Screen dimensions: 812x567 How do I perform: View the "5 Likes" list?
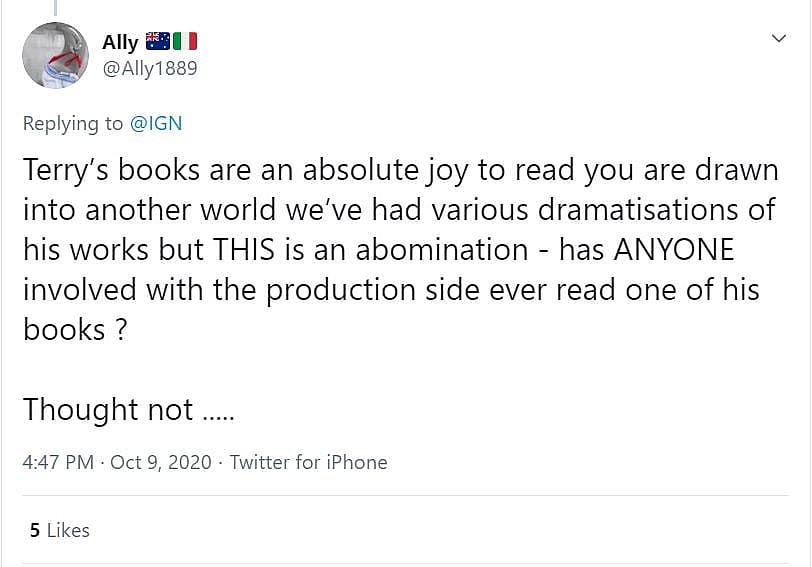tap(60, 530)
